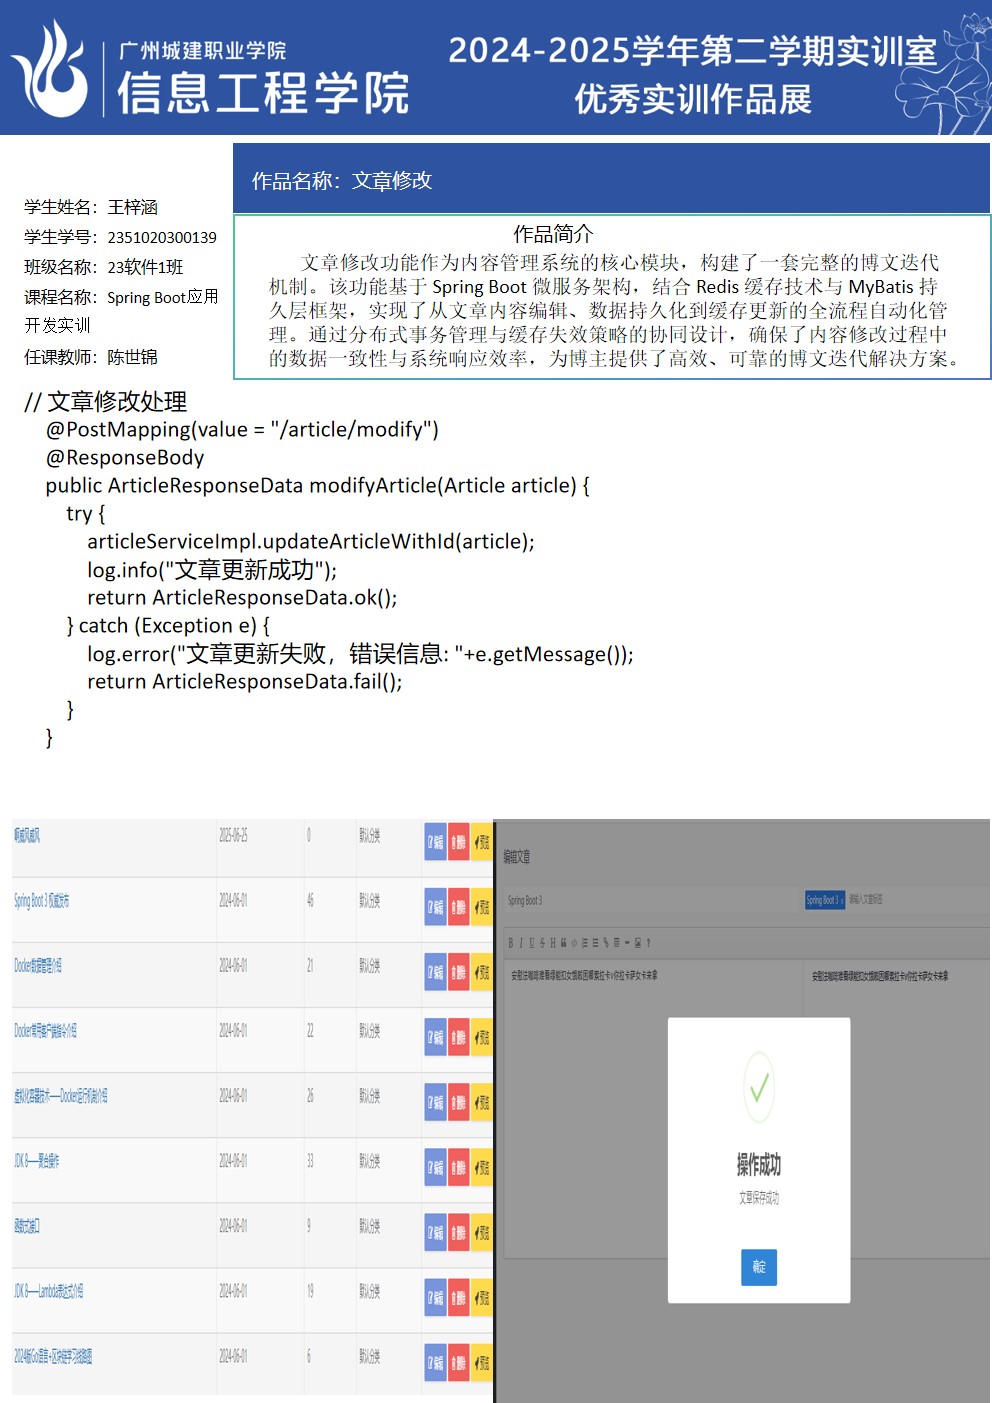Insert a blockquote using the quote icon
Screen dimensions: 992x1403
(564, 943)
